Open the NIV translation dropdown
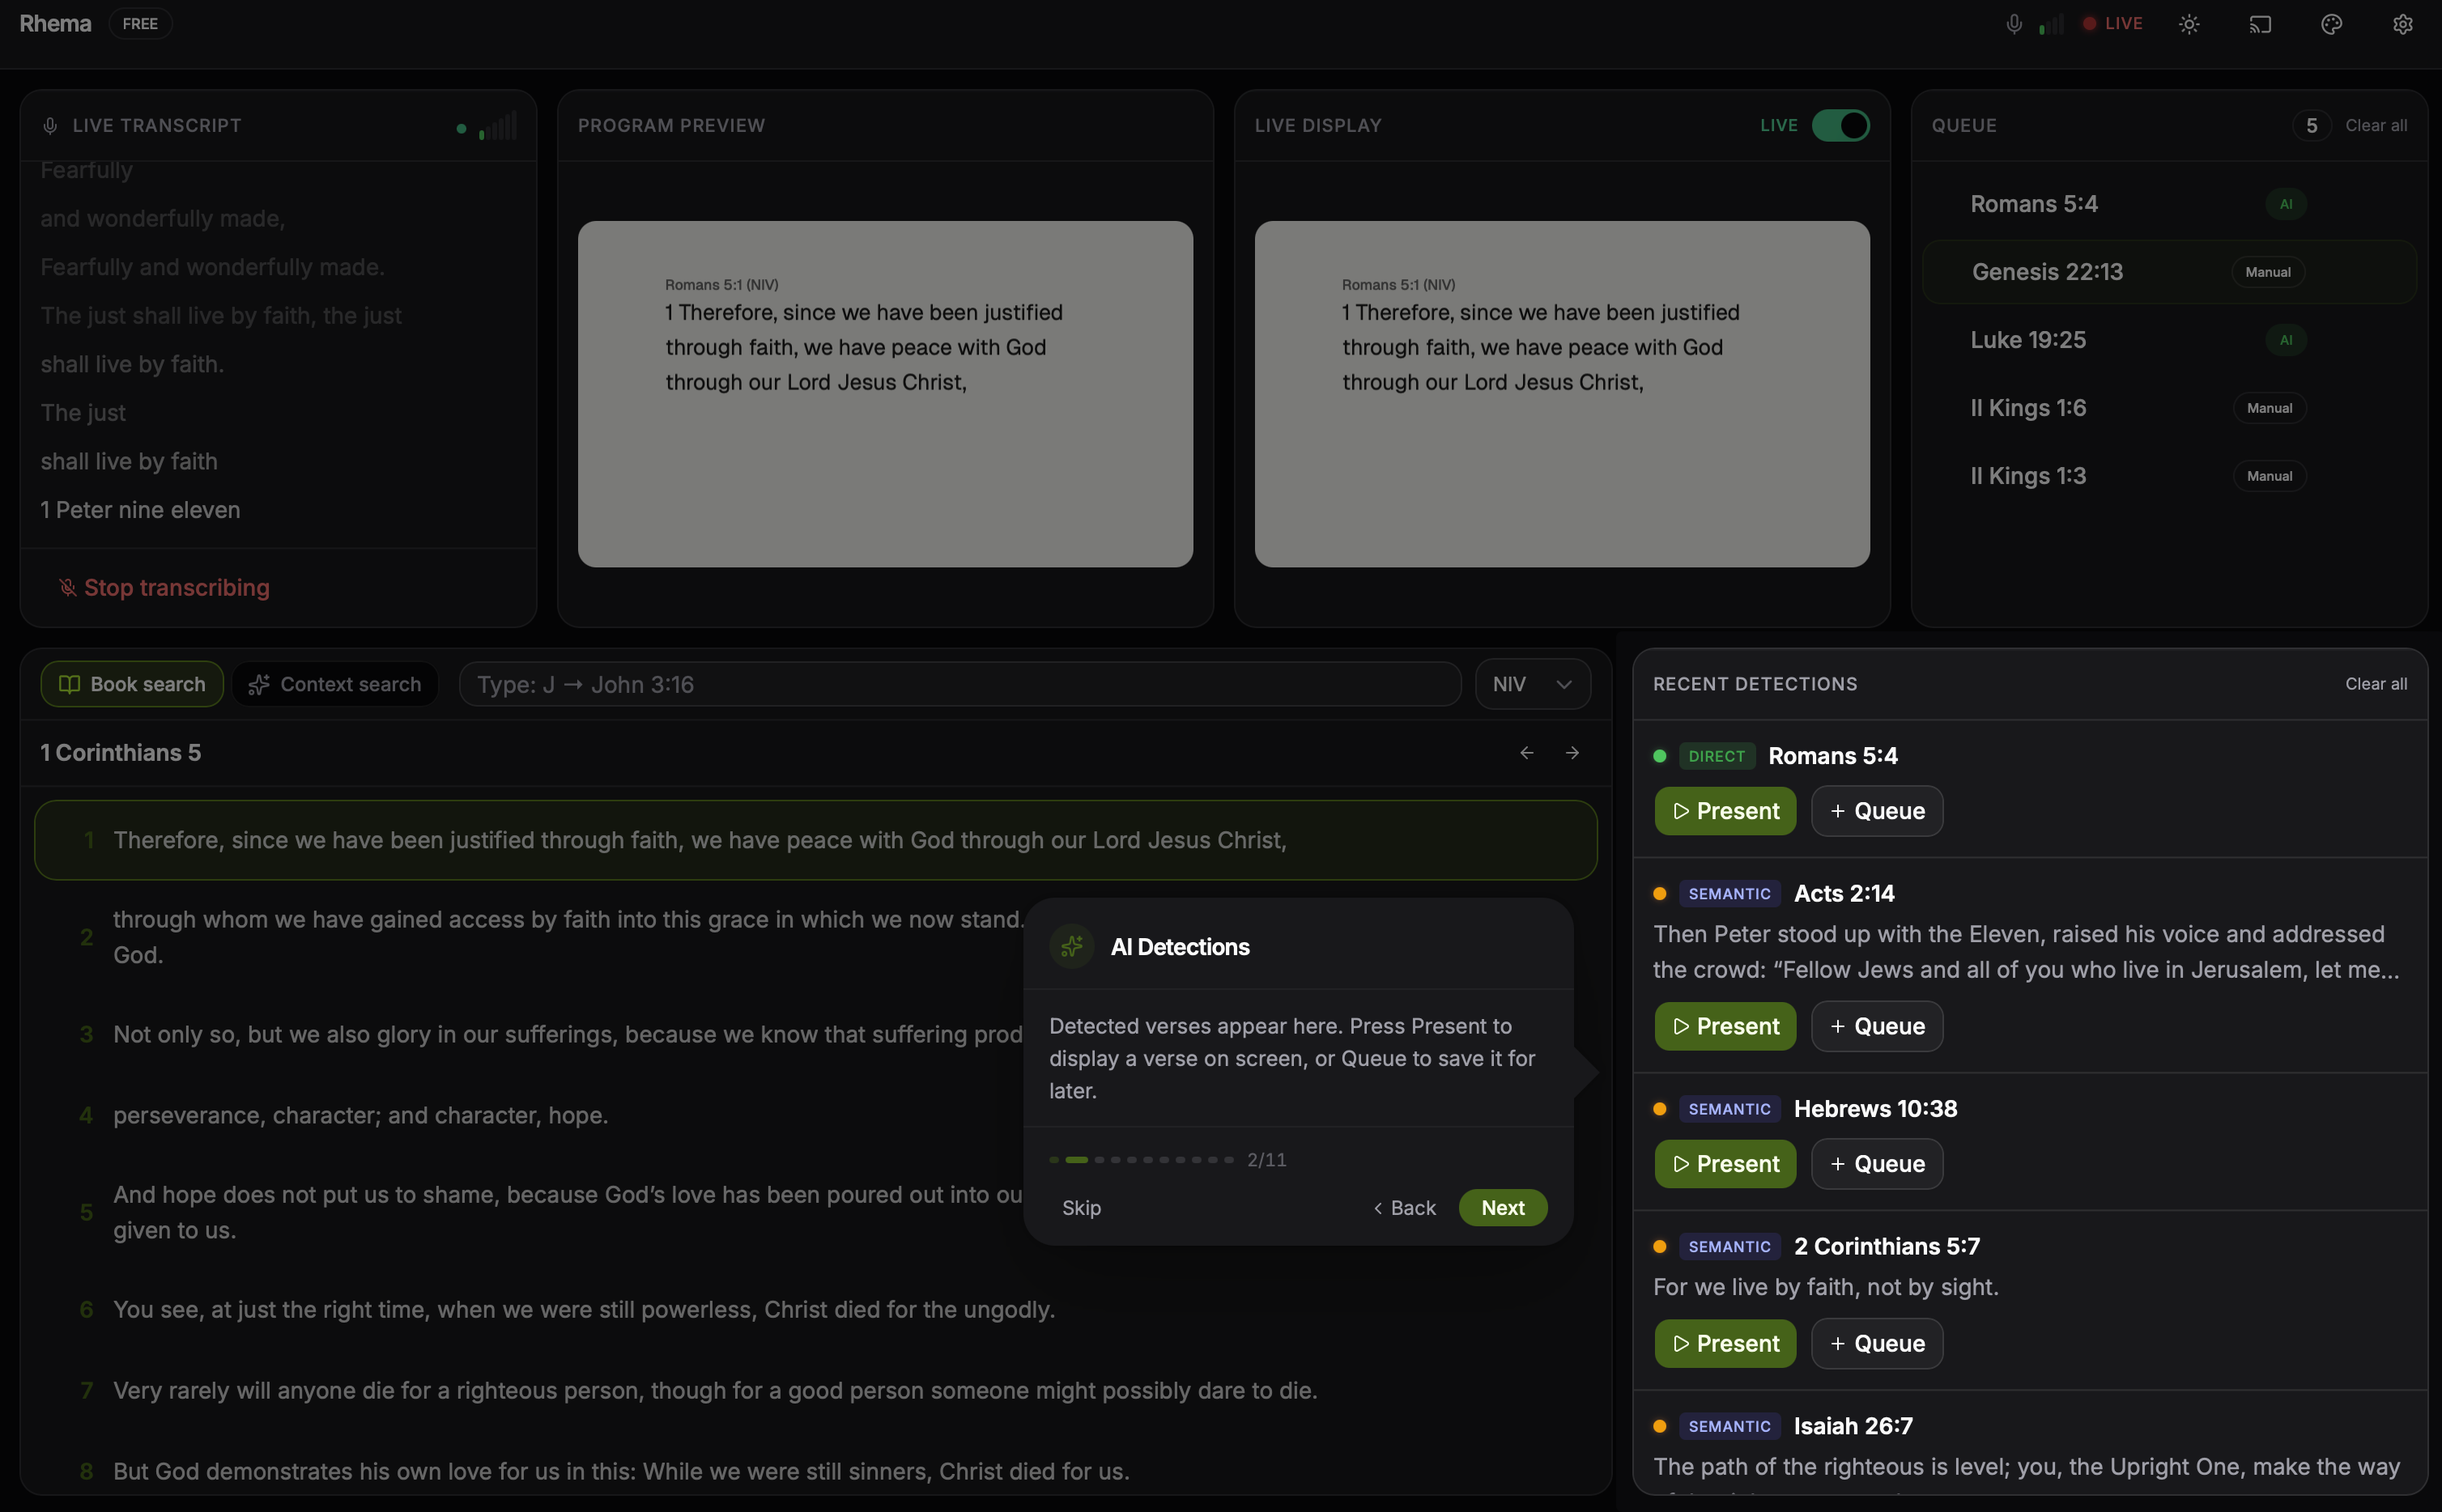The width and height of the screenshot is (2442, 1512). (1532, 684)
